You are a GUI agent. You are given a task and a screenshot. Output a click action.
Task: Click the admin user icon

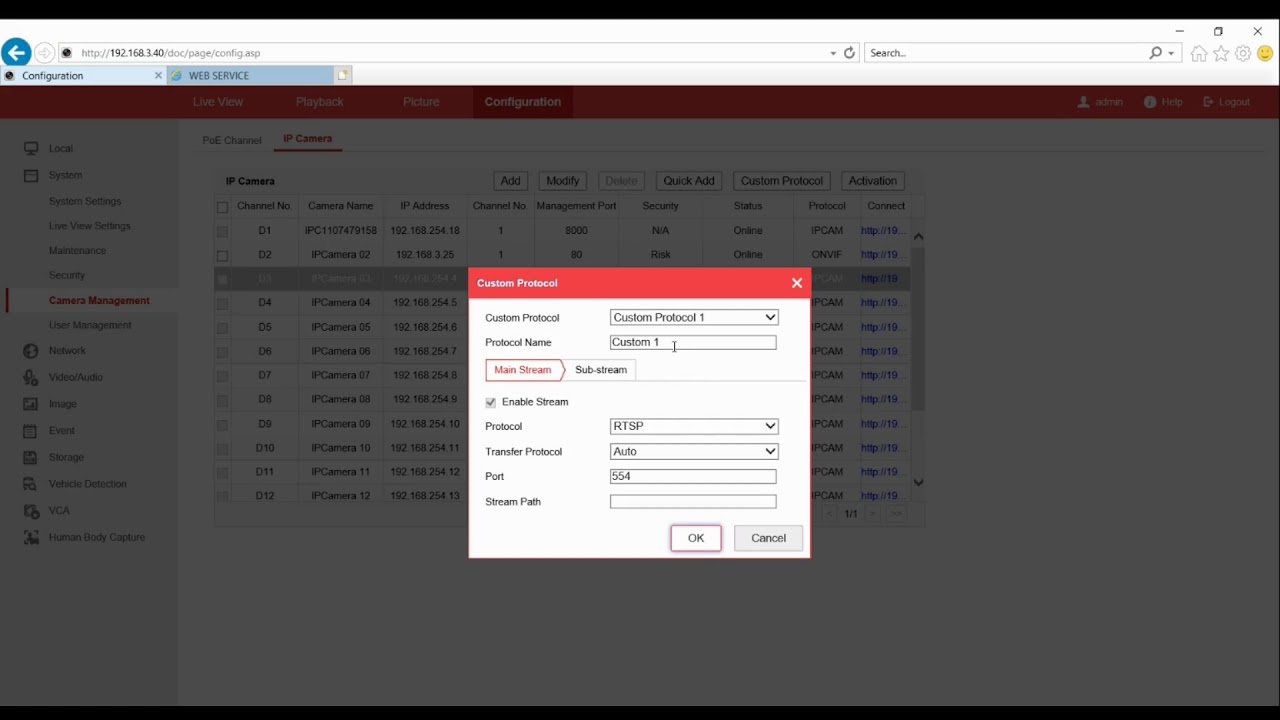pyautogui.click(x=1083, y=102)
